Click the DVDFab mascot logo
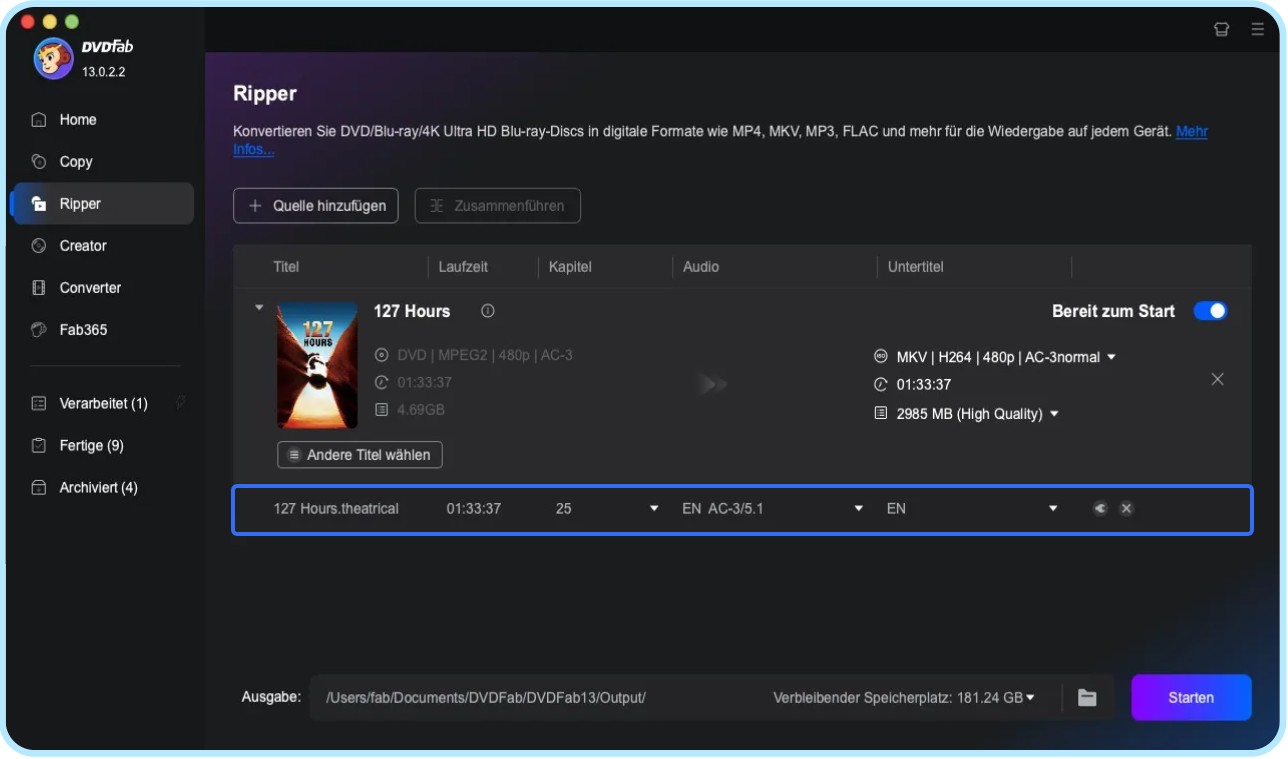 (53, 59)
